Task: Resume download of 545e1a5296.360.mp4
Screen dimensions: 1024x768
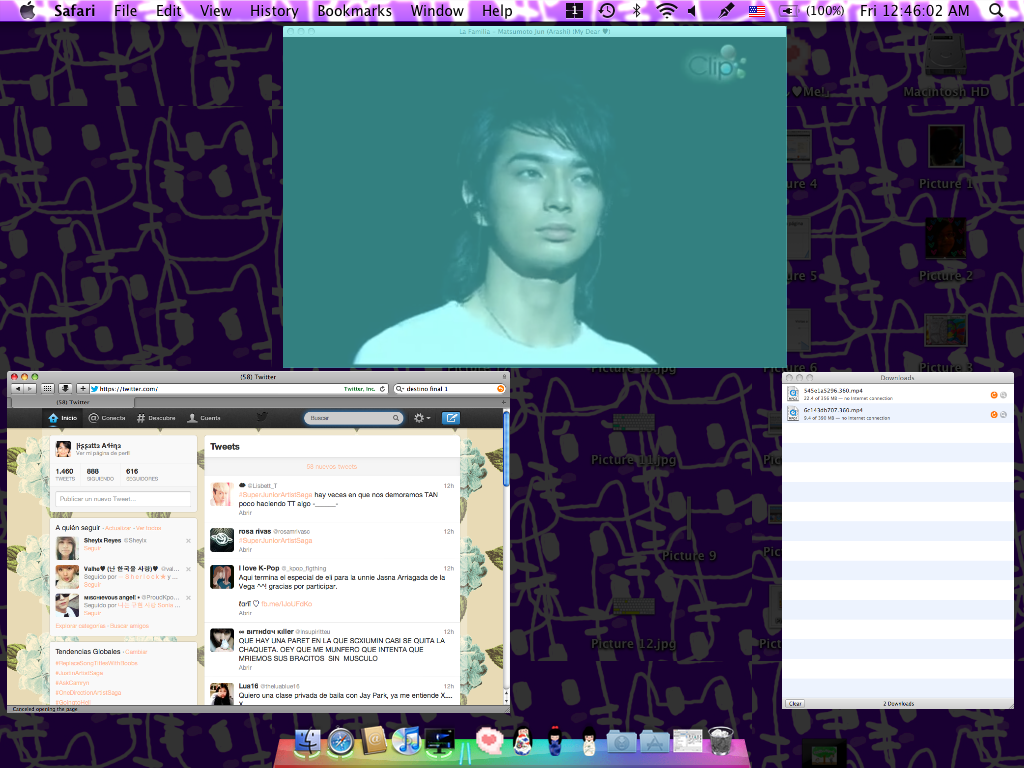Action: click(x=994, y=394)
